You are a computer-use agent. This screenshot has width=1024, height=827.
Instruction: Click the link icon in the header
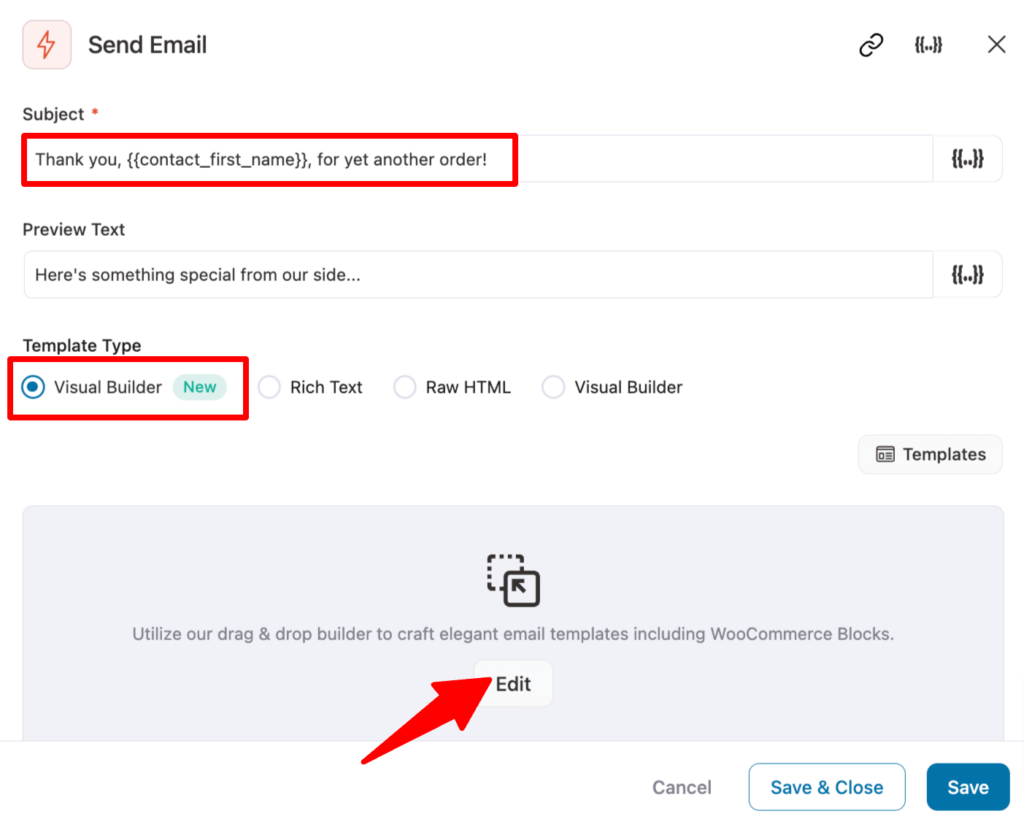(870, 44)
